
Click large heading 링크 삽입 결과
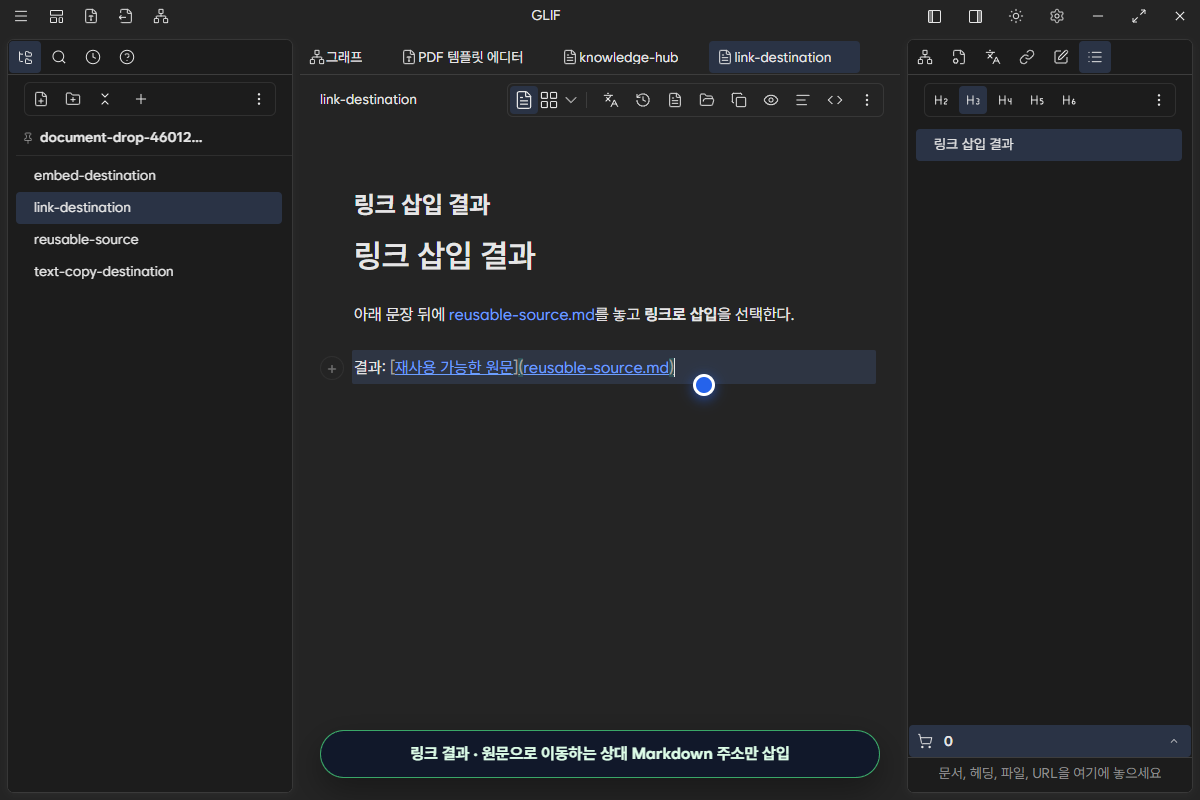(445, 256)
